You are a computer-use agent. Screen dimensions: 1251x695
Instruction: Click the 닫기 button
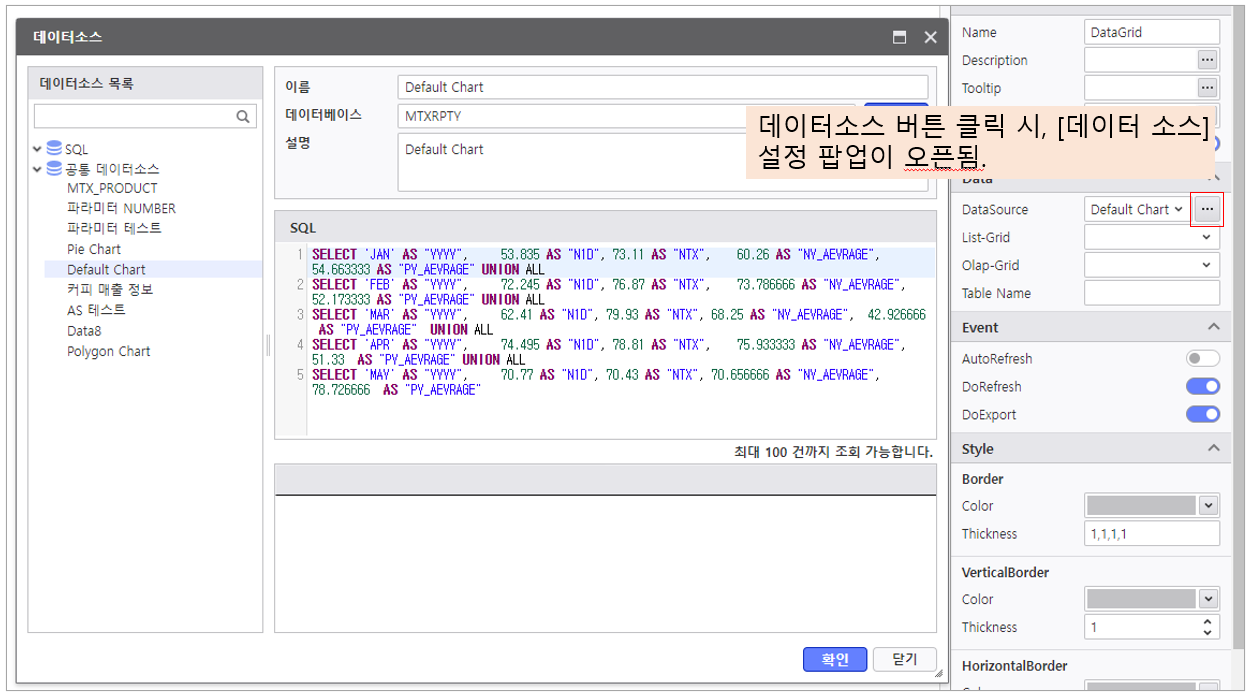pyautogui.click(x=905, y=659)
